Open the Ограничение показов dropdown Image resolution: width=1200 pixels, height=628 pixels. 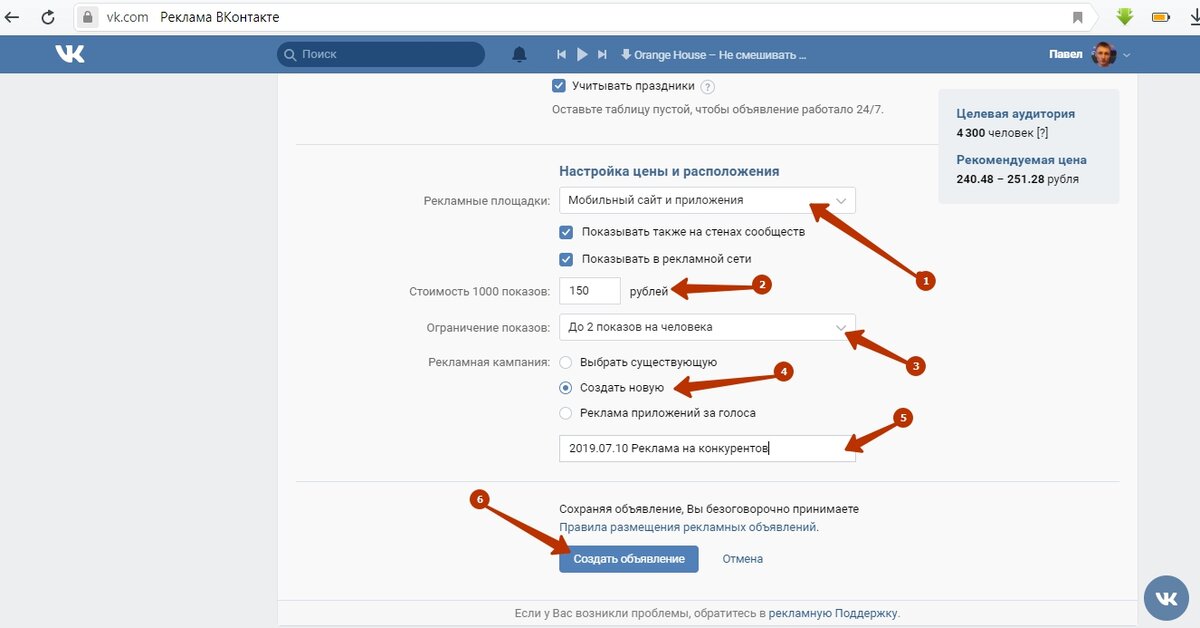(707, 327)
